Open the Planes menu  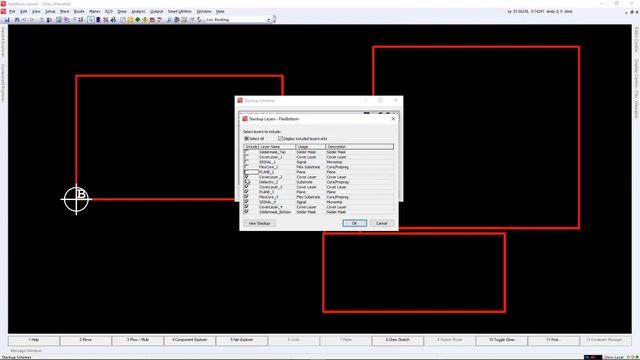pyautogui.click(x=95, y=11)
